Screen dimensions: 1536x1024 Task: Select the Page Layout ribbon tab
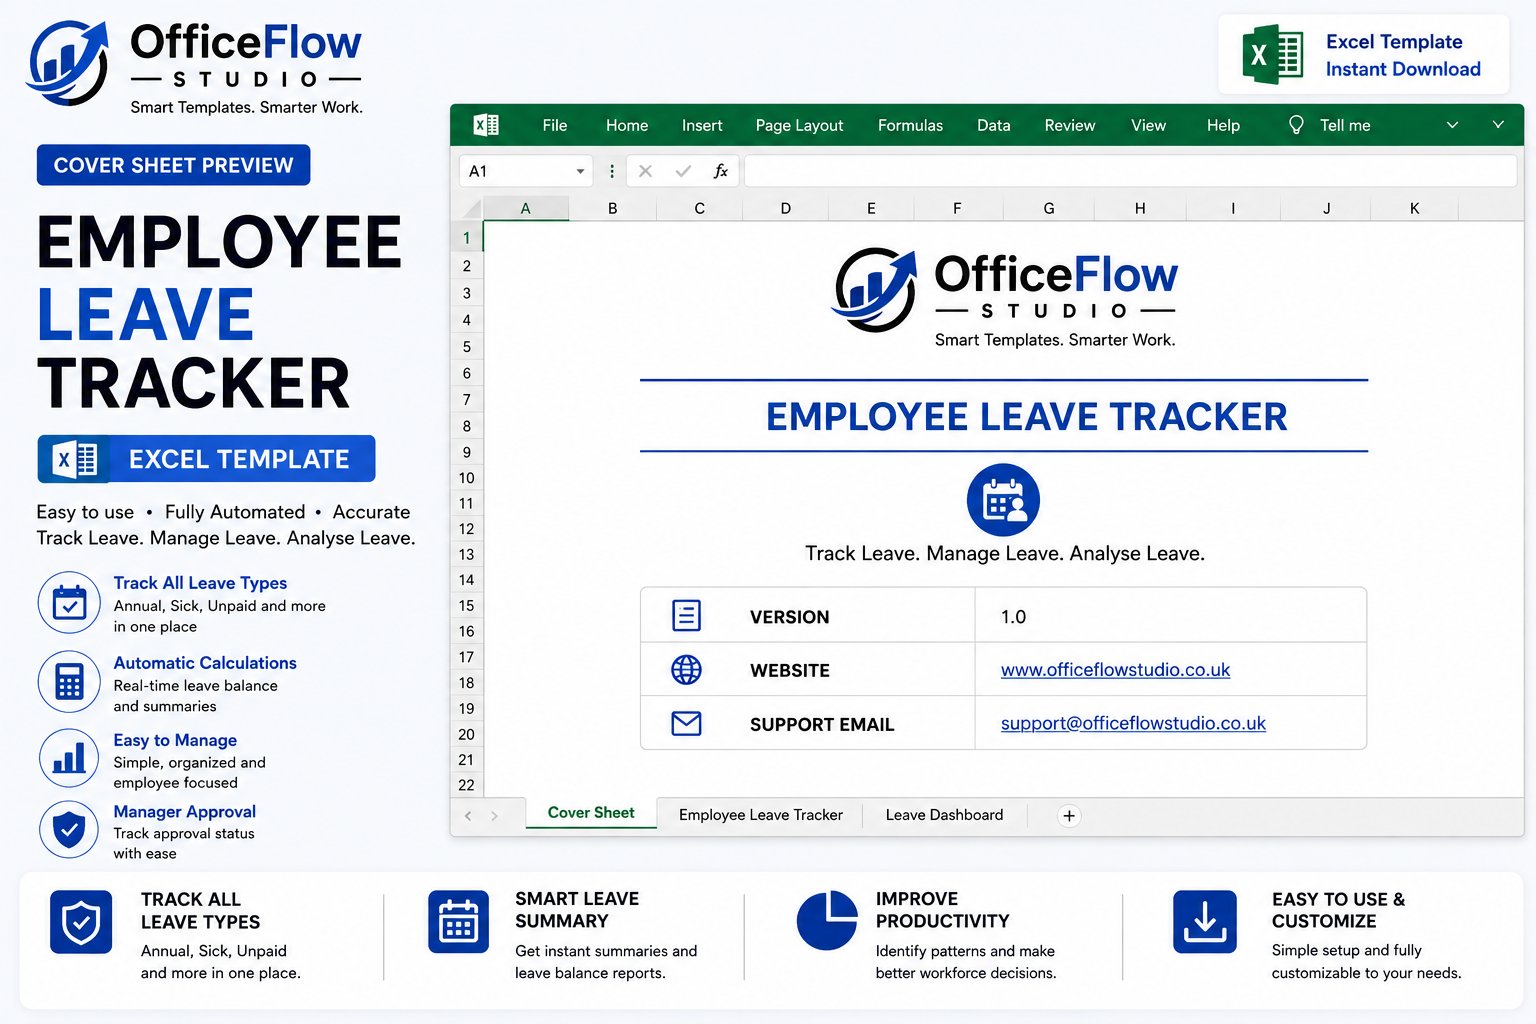pos(799,125)
